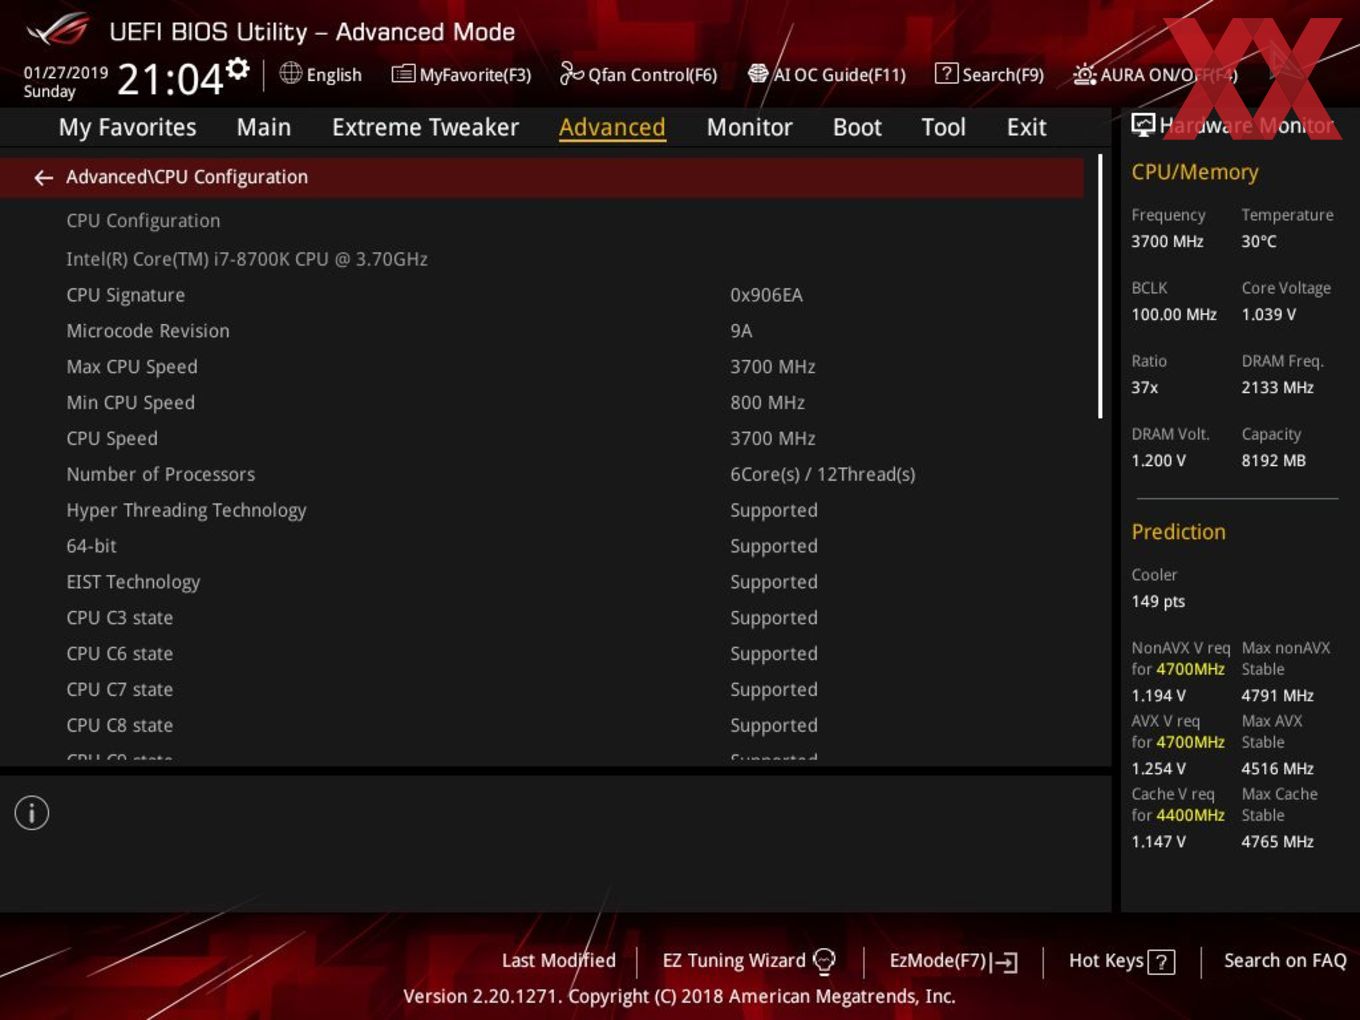
Task: Click the globe language icon
Action: pos(290,73)
